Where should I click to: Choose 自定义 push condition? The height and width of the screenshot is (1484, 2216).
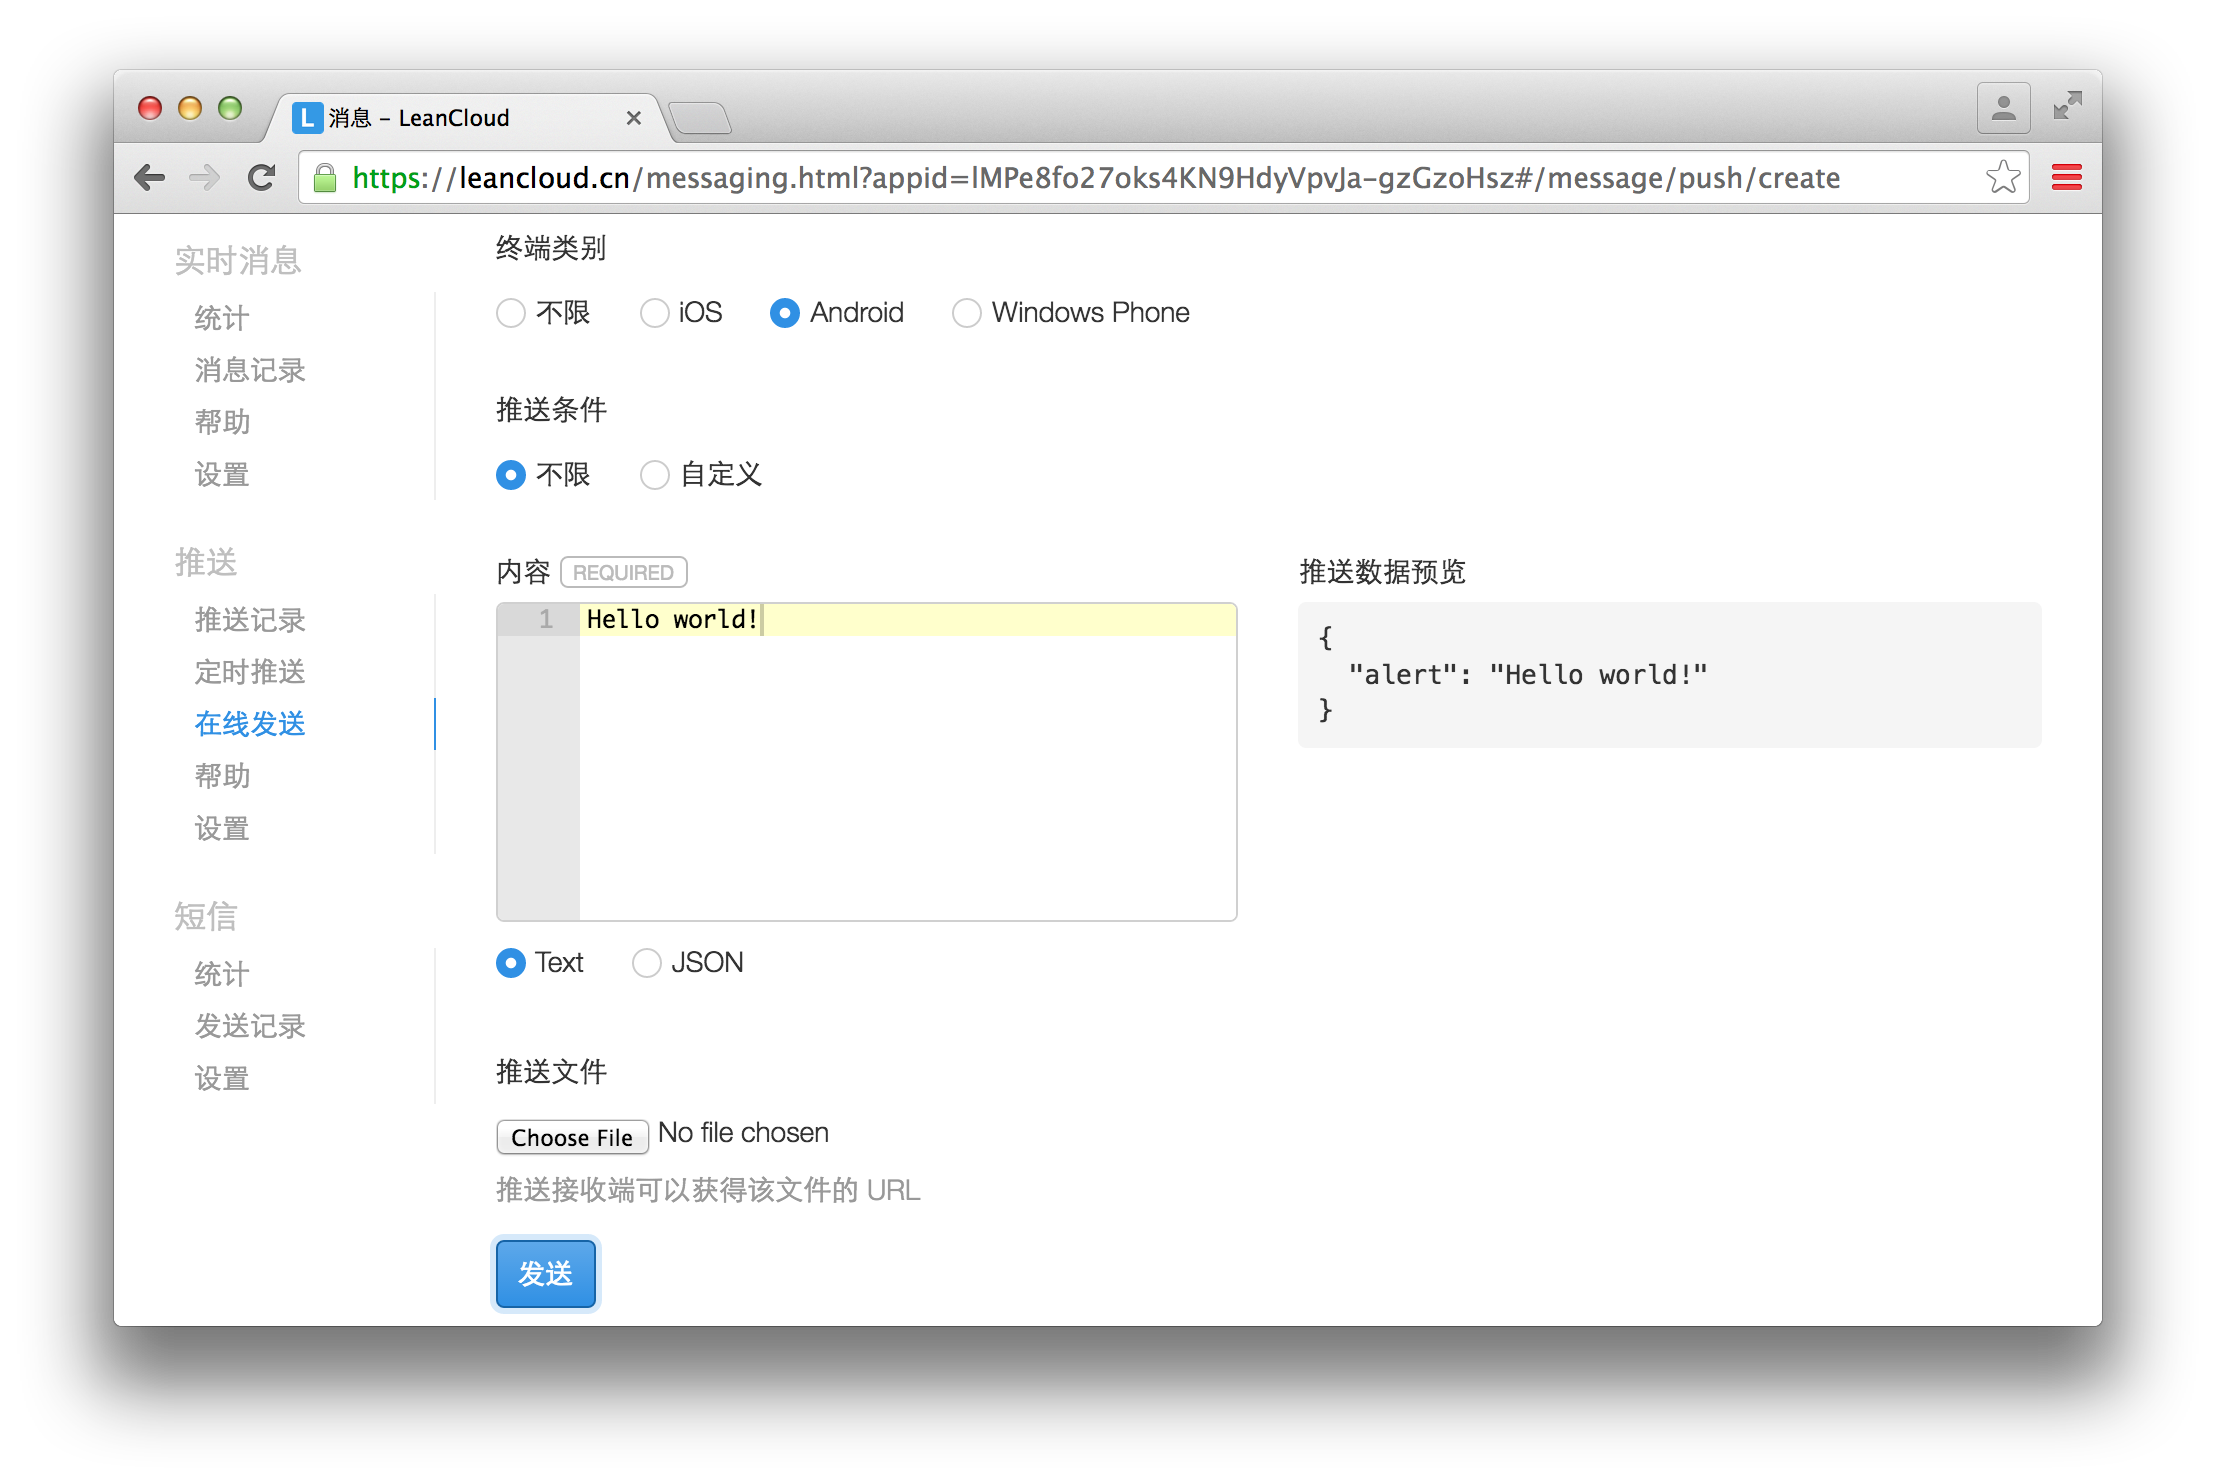coord(655,475)
